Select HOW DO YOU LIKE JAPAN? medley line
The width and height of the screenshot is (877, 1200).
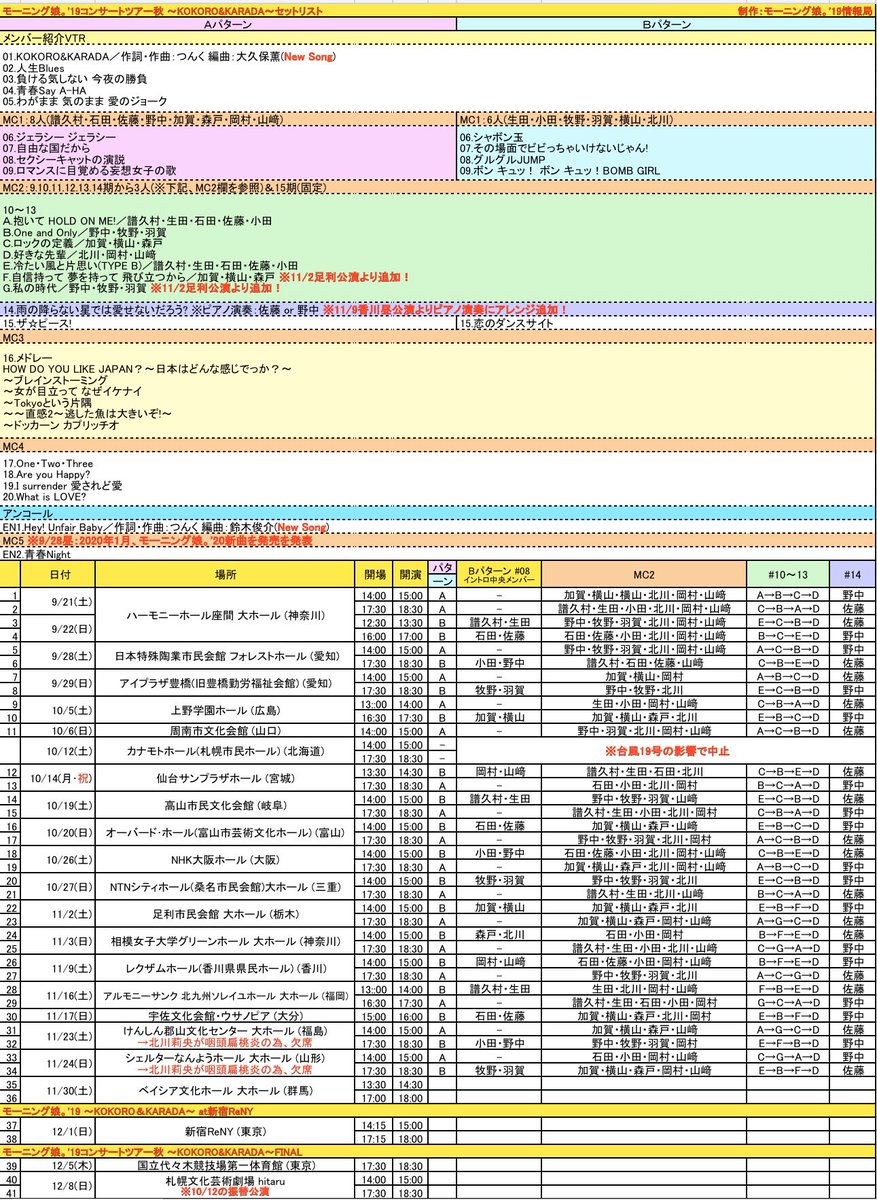(x=147, y=370)
